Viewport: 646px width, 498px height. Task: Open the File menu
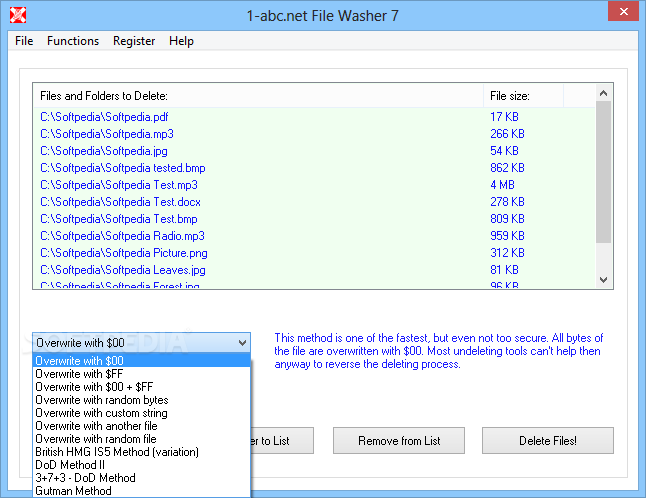[x=24, y=41]
